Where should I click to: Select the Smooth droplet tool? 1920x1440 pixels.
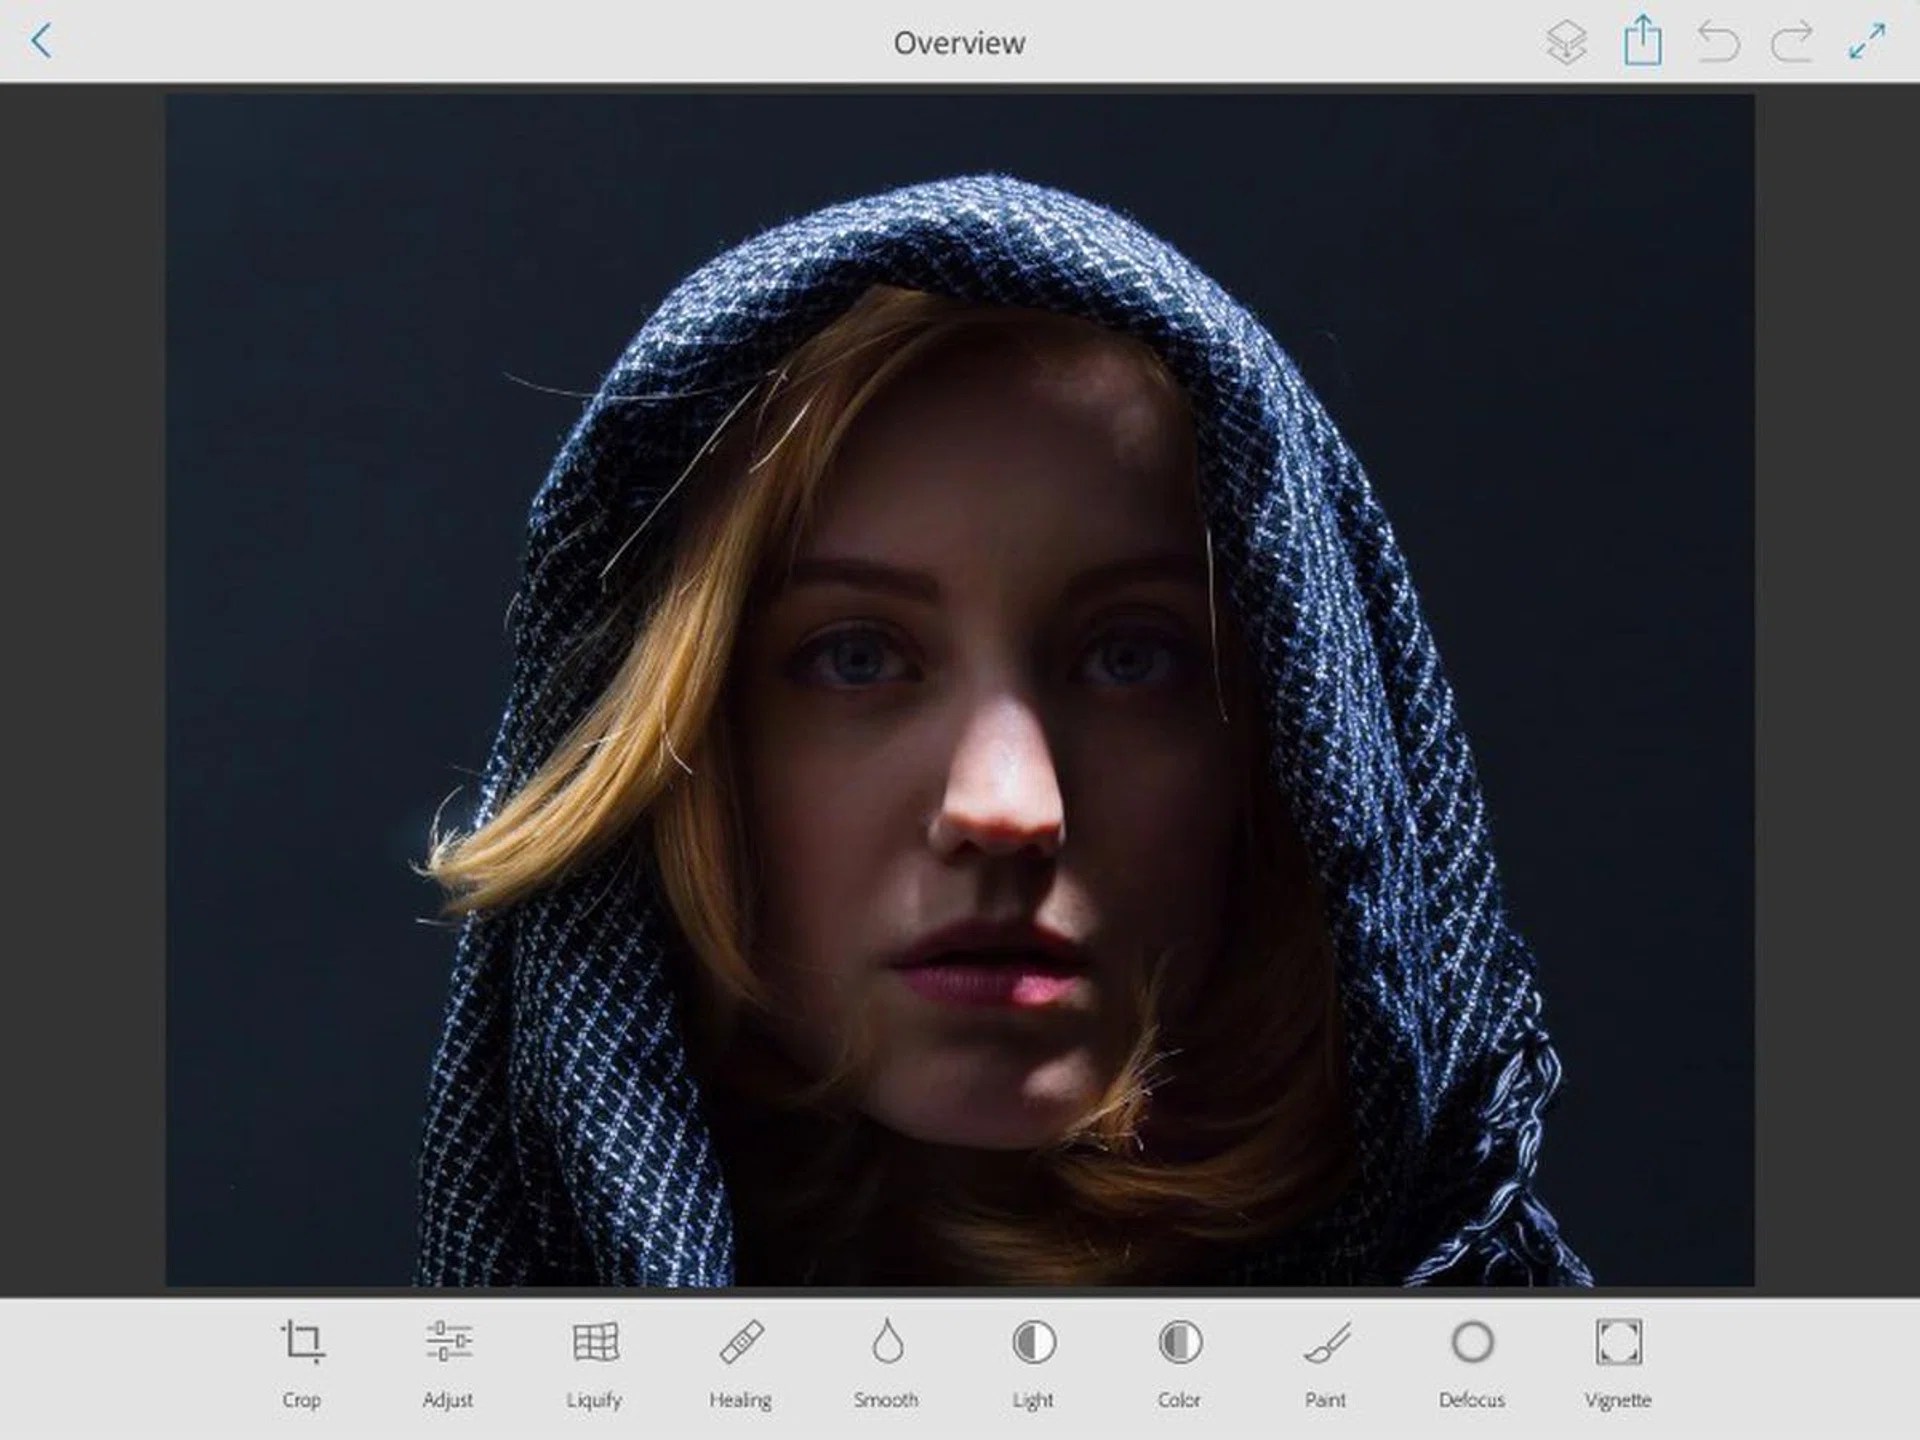[887, 1342]
